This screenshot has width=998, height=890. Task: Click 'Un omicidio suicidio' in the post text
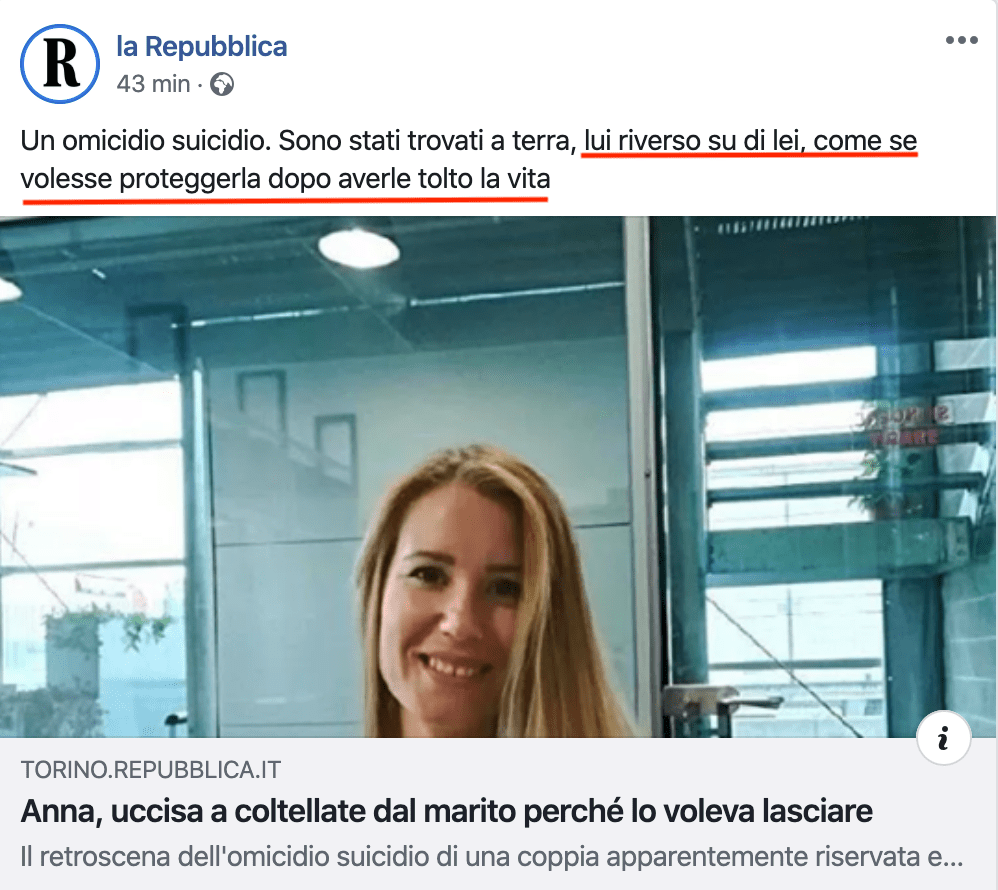click(146, 141)
